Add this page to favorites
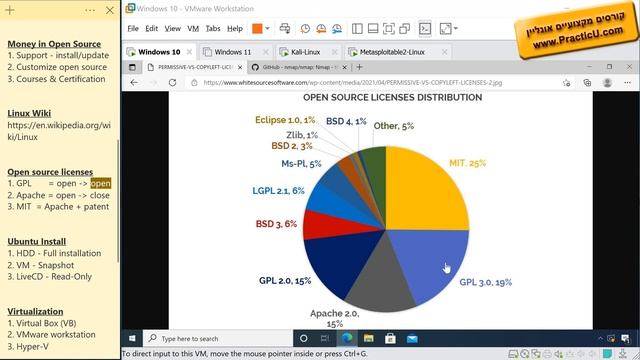Viewport: 640px width, 360px height. pos(567,83)
